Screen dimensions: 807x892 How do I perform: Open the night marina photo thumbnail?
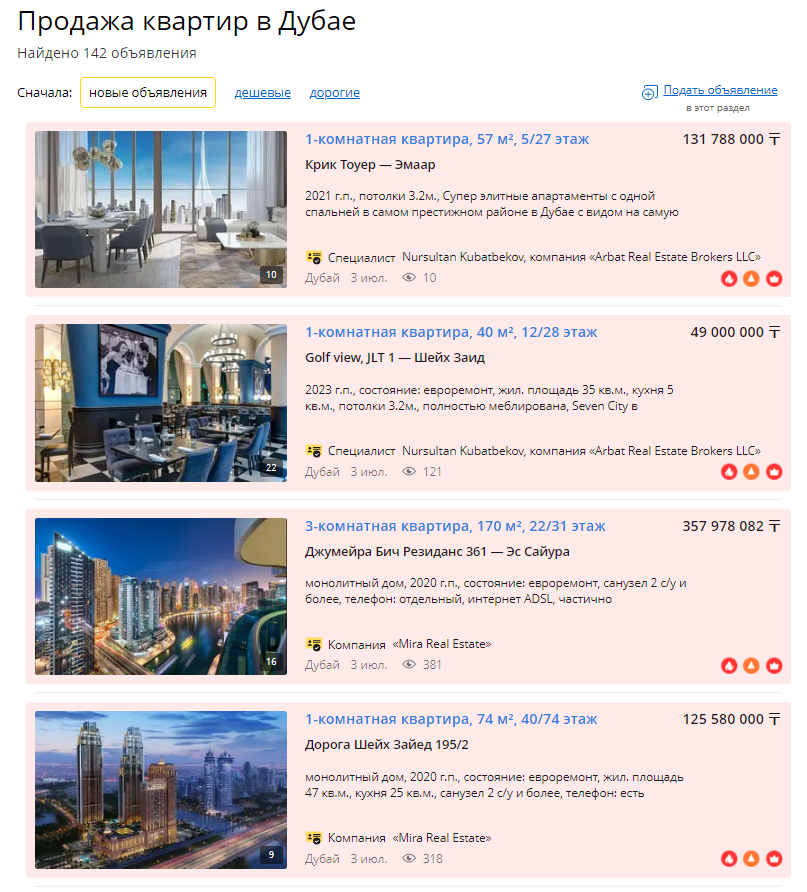click(161, 596)
